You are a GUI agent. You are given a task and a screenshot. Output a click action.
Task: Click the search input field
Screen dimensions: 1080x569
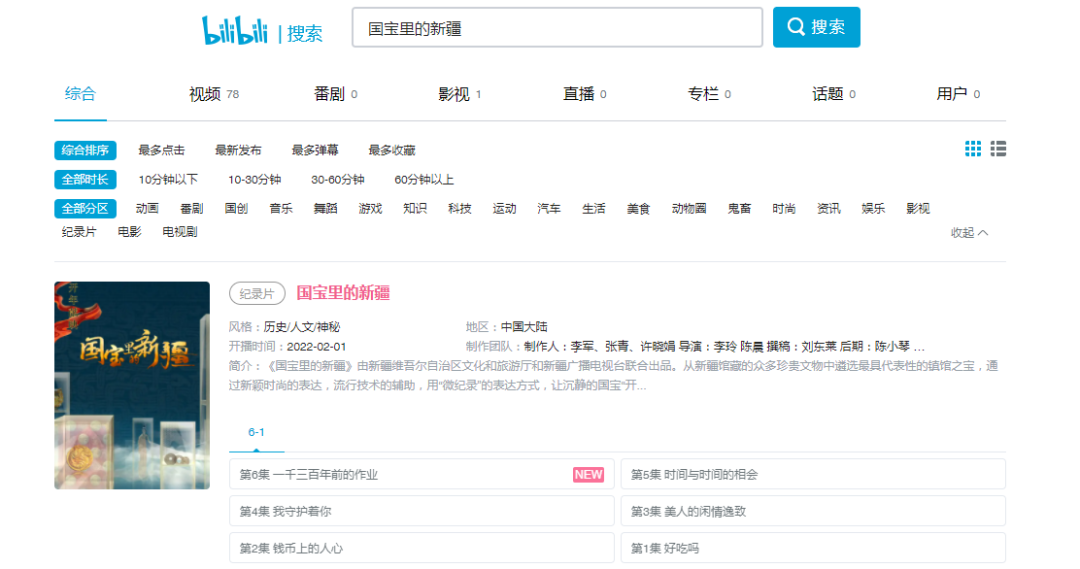coord(556,28)
